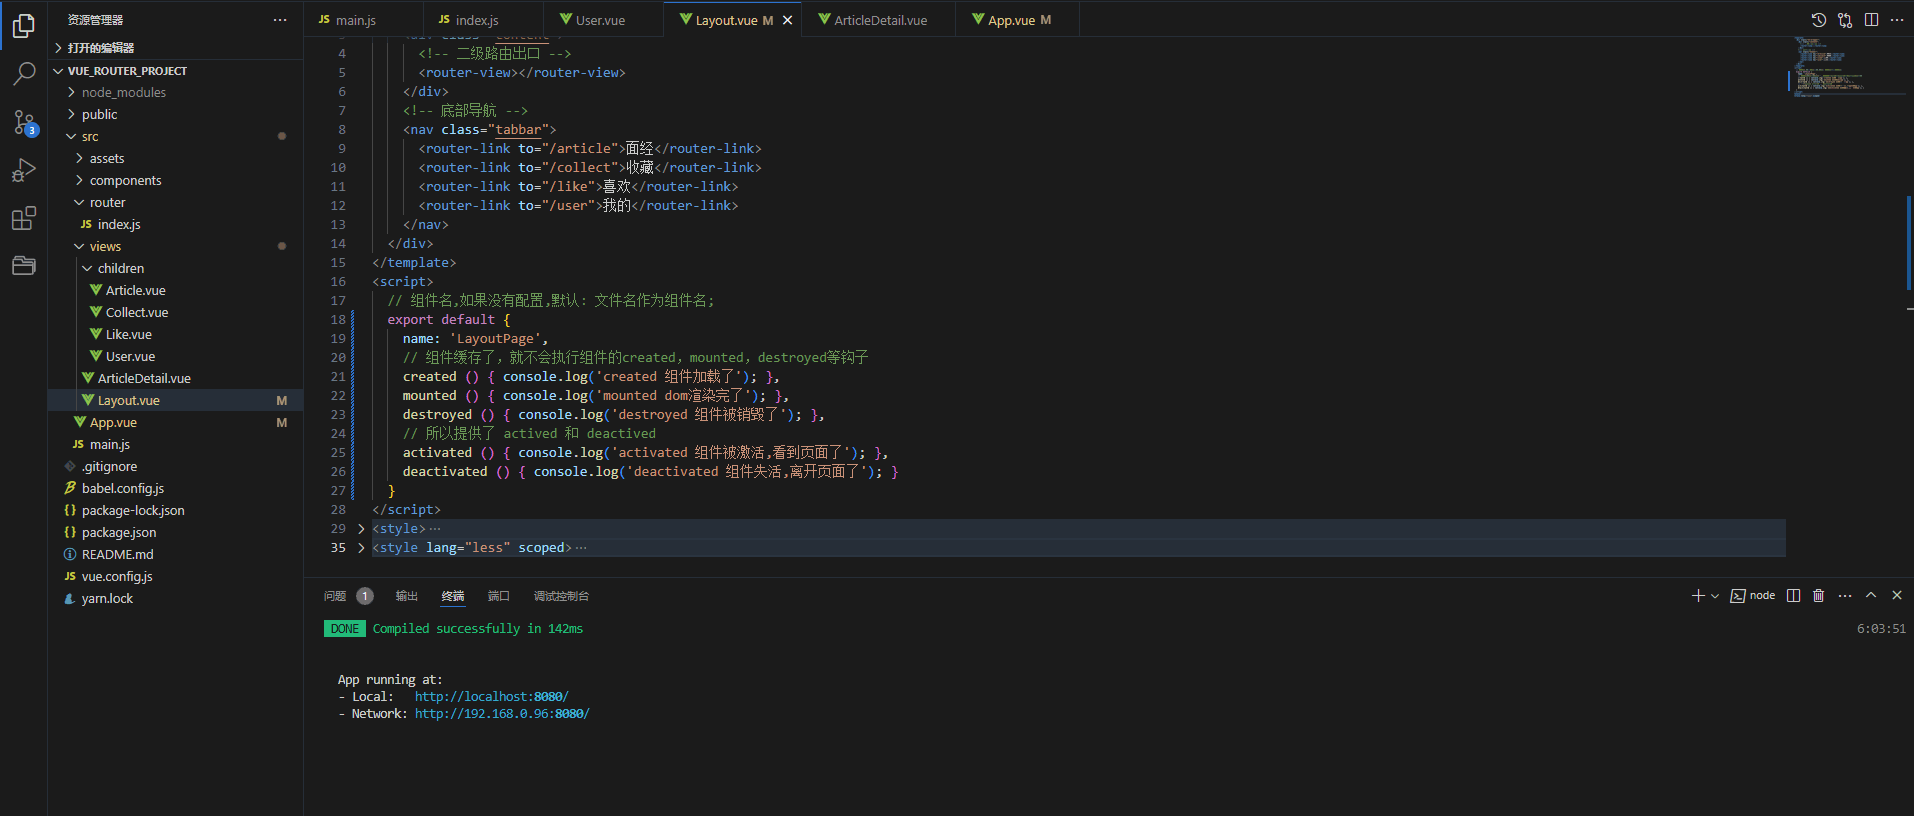Open timeline history icon in editor toolbar
Screen dimensions: 1914x816
click(1819, 20)
